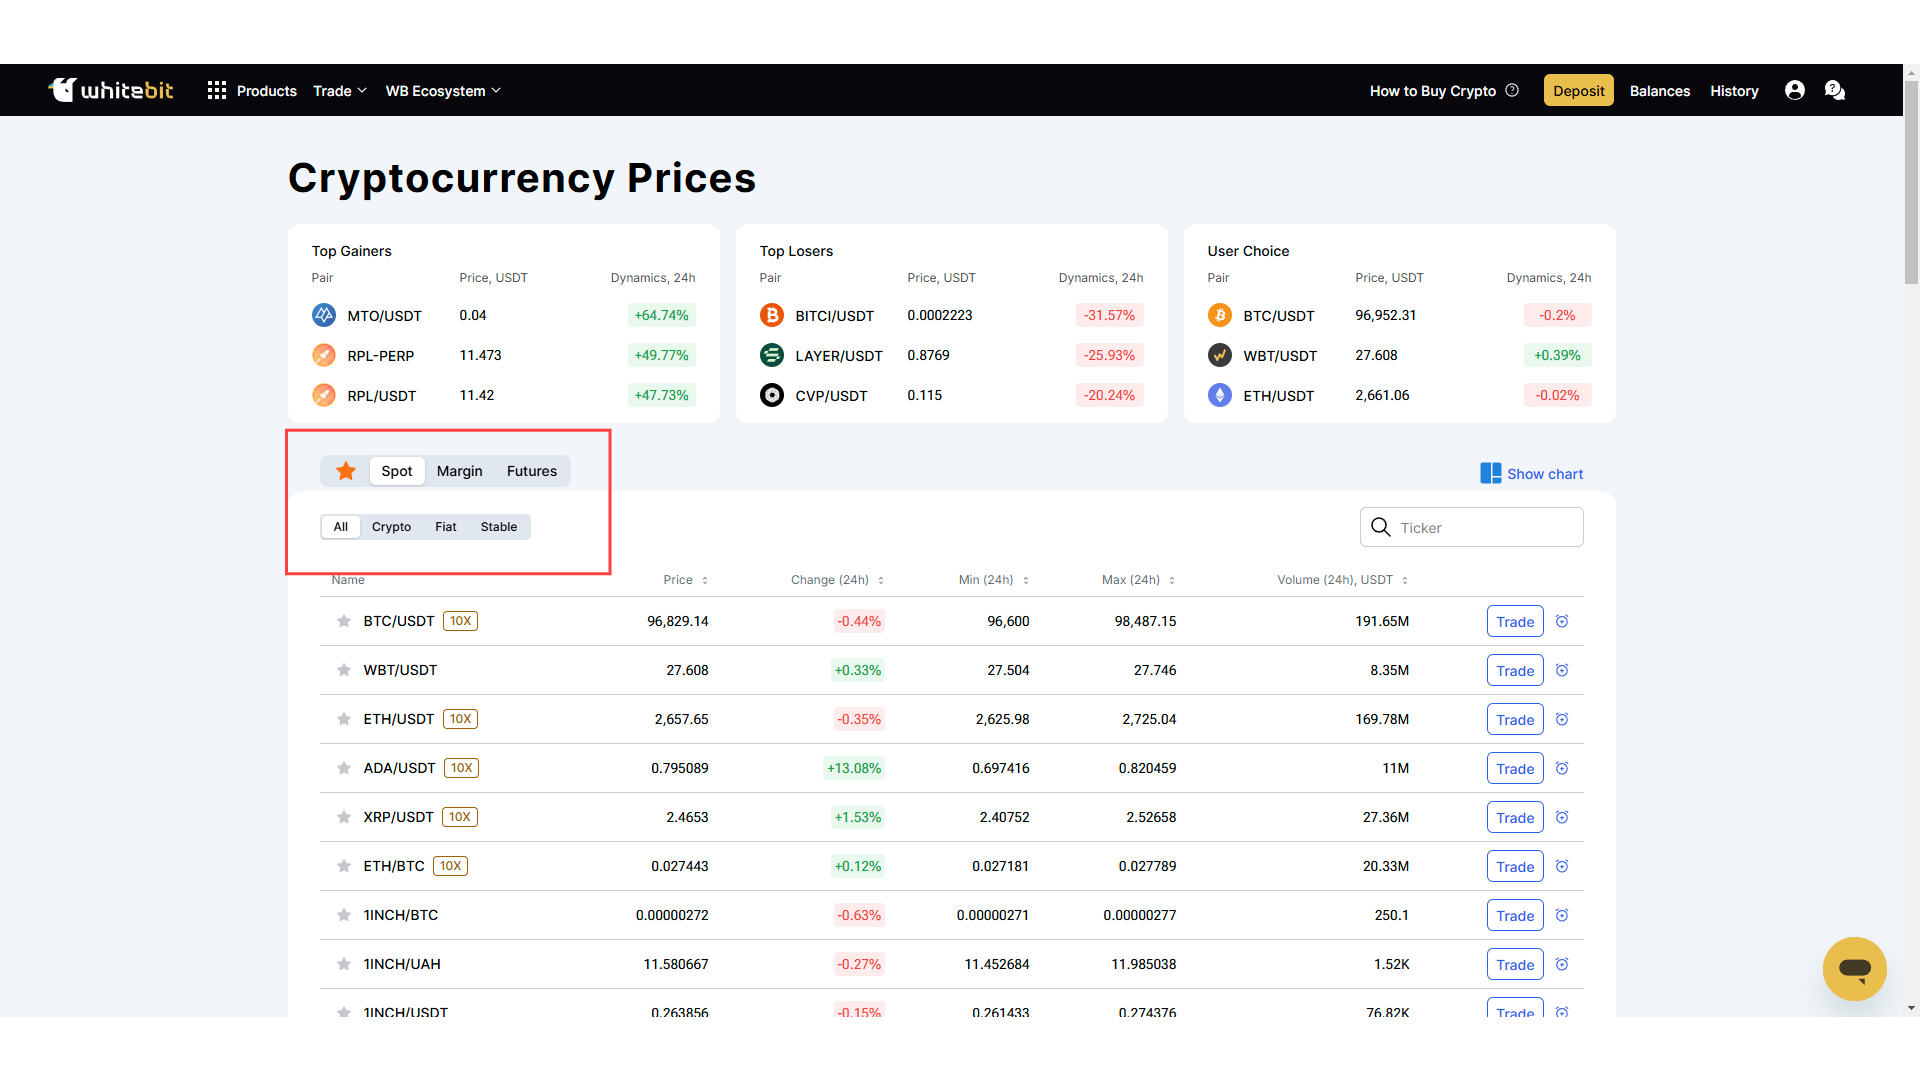Image resolution: width=1920 pixels, height=1080 pixels.
Task: Open the support chat bubbles icon in header
Action: (x=1835, y=91)
